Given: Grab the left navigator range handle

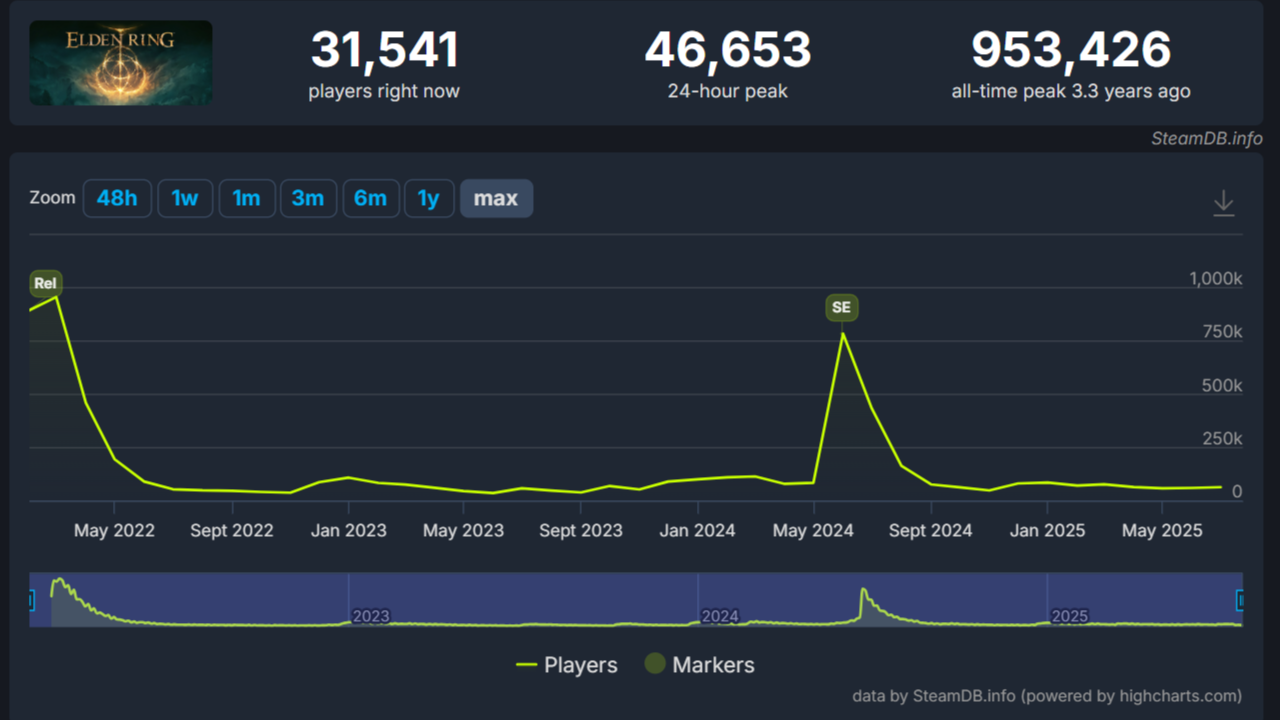Looking at the screenshot, I should [x=30, y=600].
